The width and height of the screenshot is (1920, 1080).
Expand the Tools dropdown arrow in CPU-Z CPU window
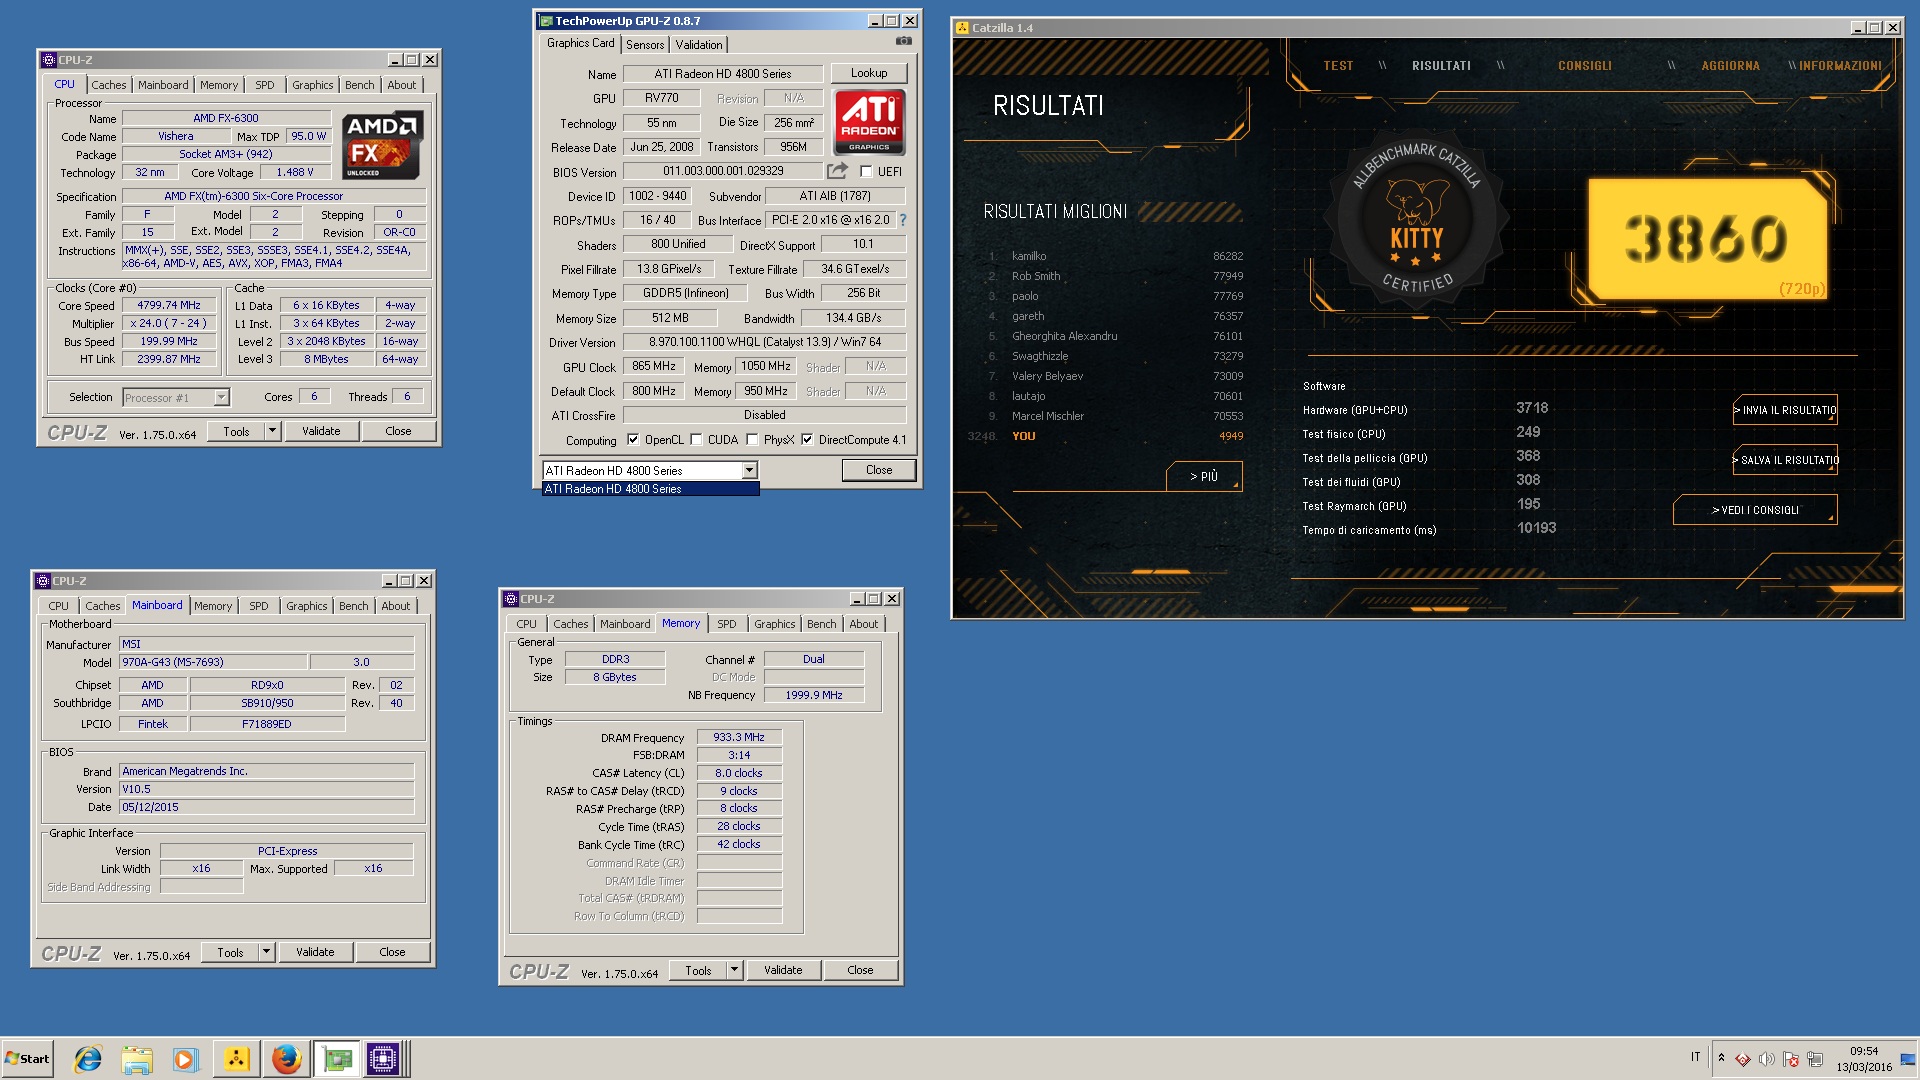[x=272, y=431]
